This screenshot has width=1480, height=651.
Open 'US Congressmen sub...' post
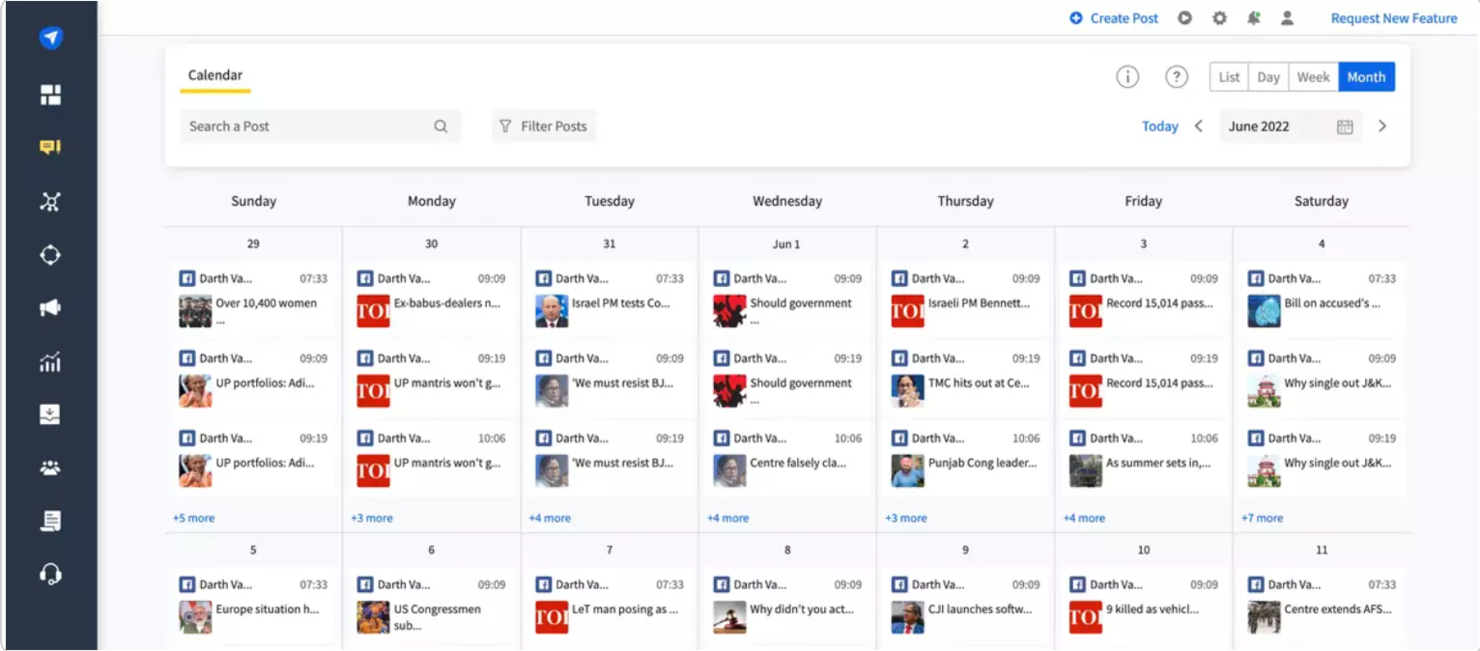tap(431, 605)
